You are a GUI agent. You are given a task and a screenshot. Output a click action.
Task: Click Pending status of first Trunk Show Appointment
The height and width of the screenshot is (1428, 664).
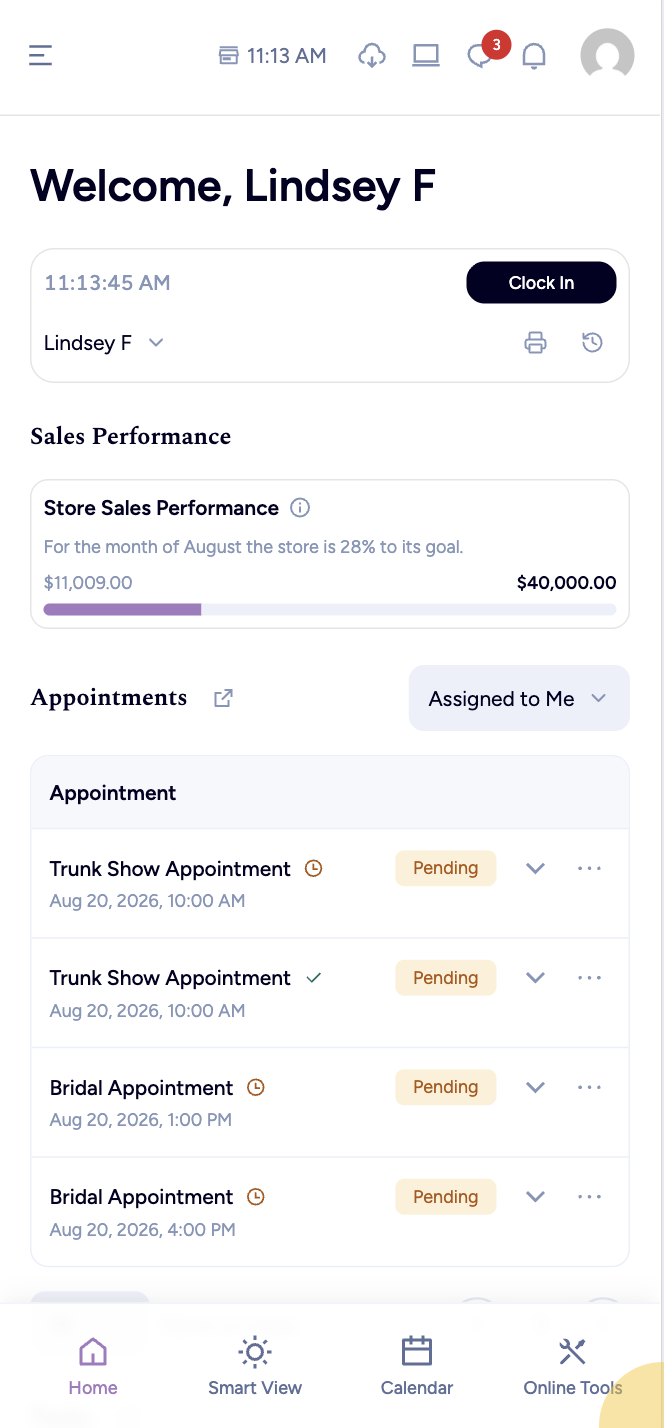[445, 868]
